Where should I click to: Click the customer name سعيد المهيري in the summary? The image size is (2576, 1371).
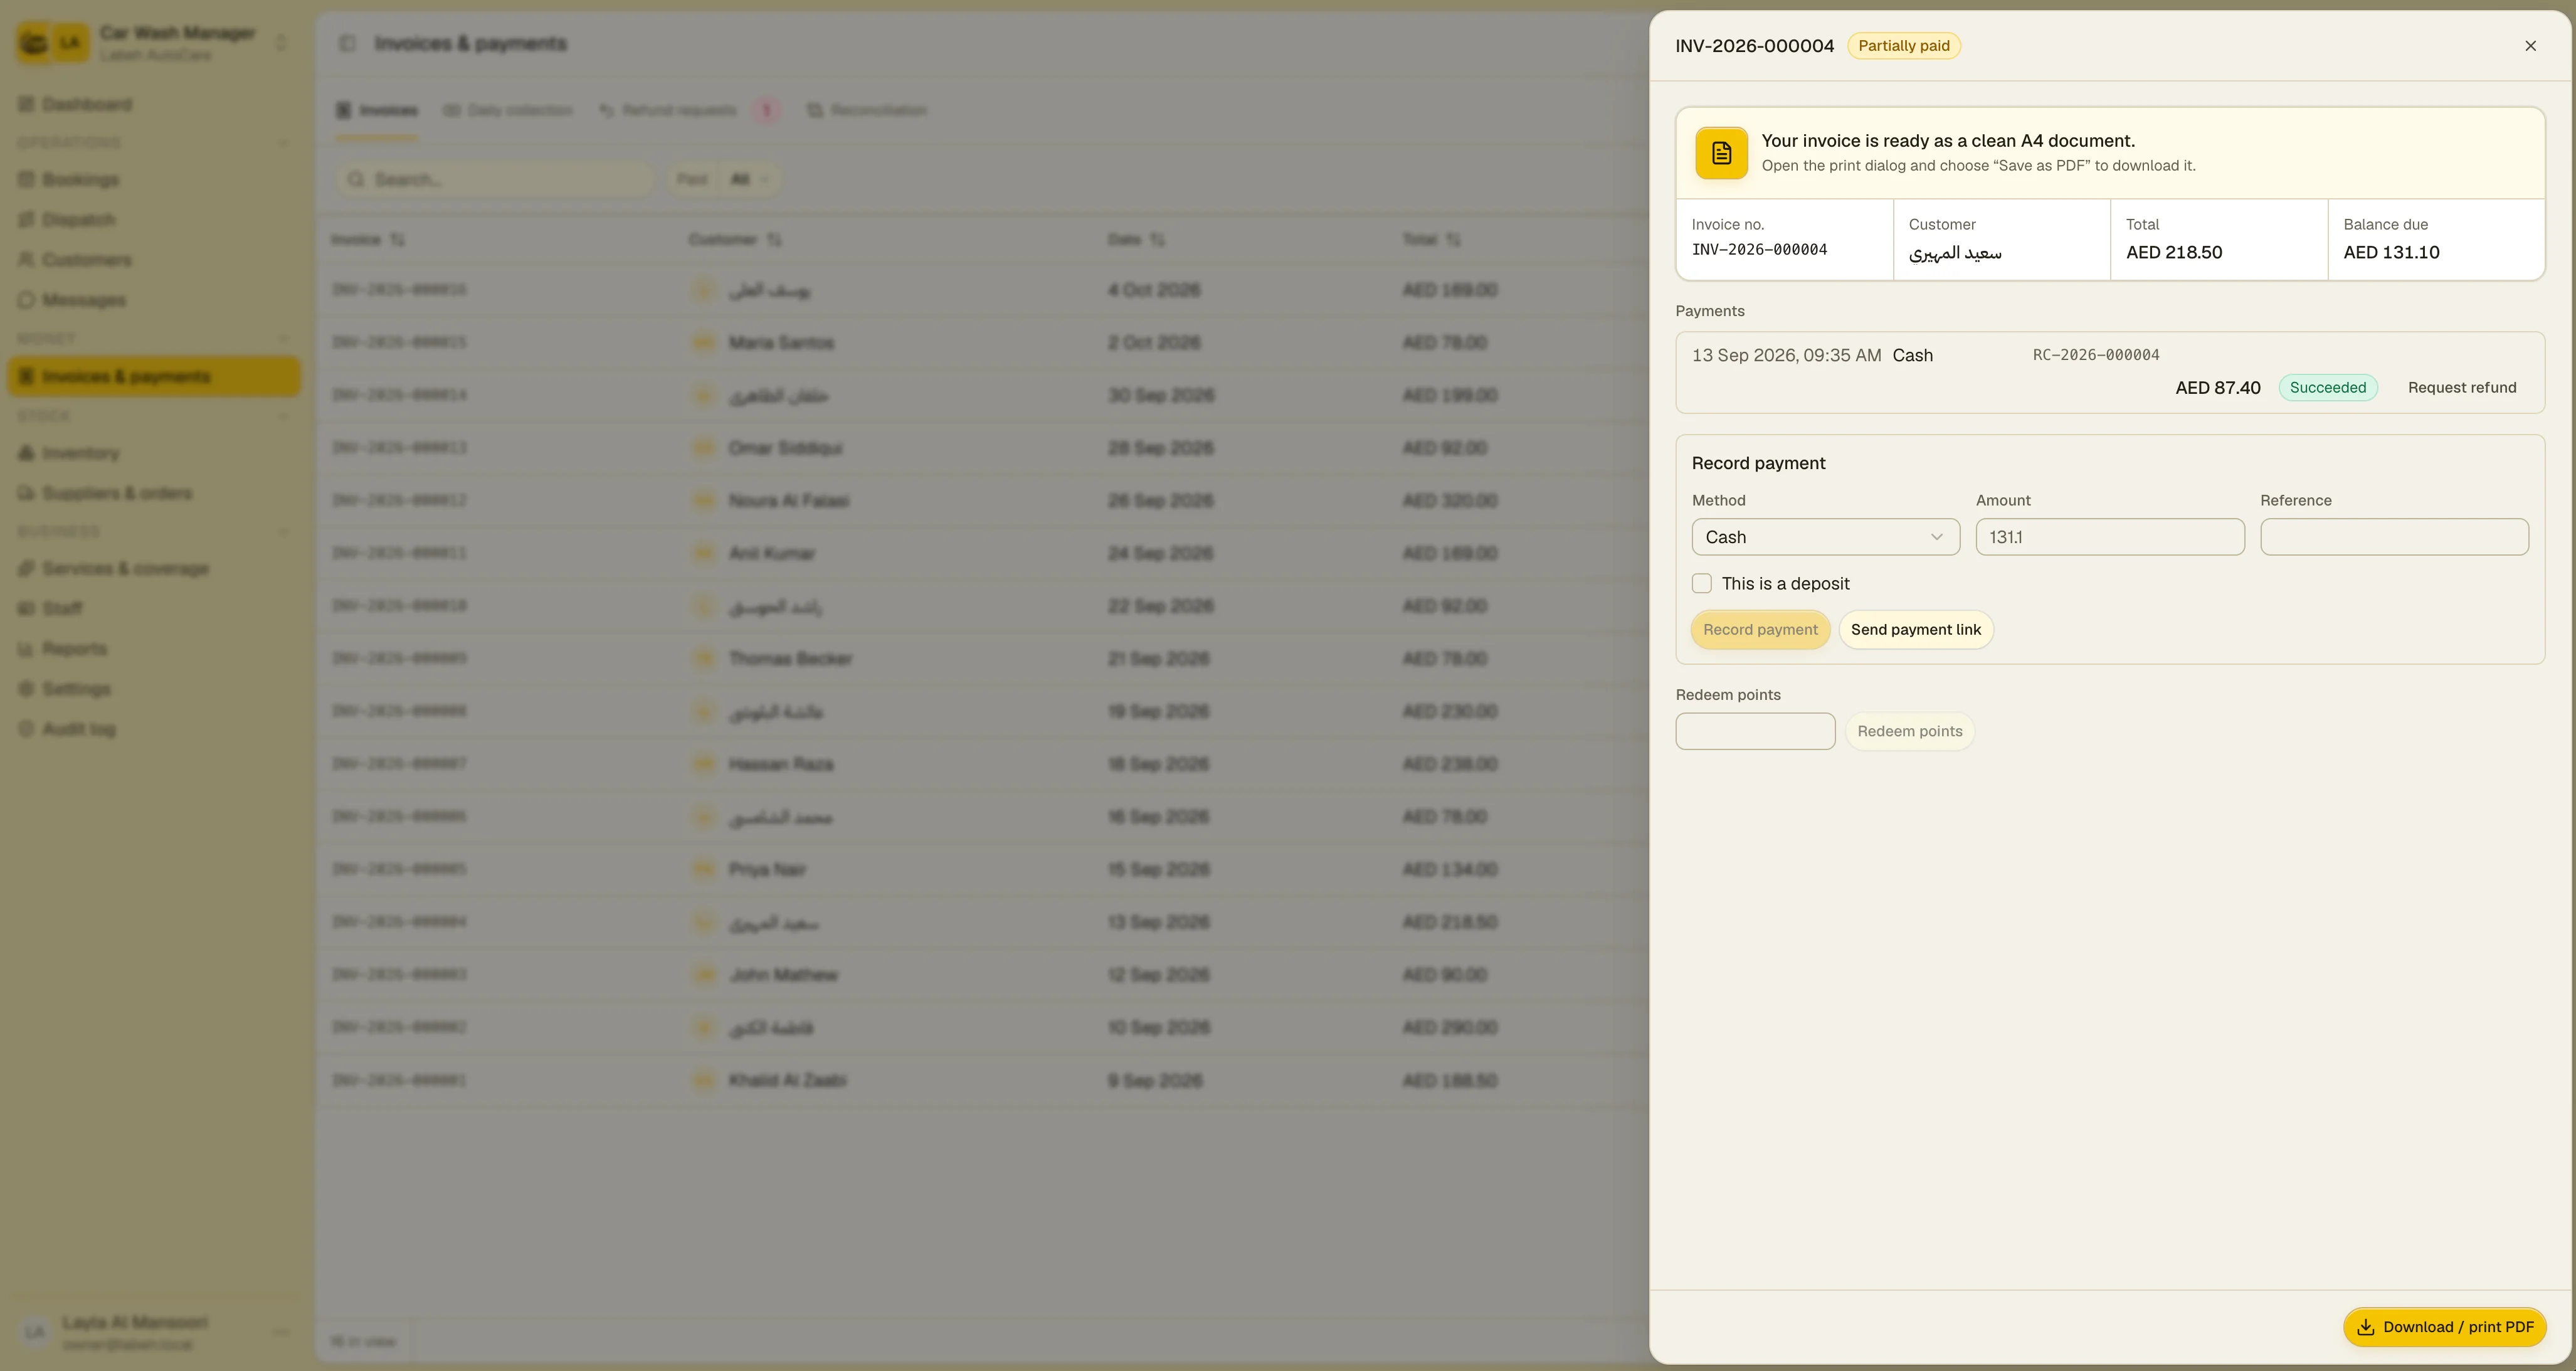pos(1955,253)
